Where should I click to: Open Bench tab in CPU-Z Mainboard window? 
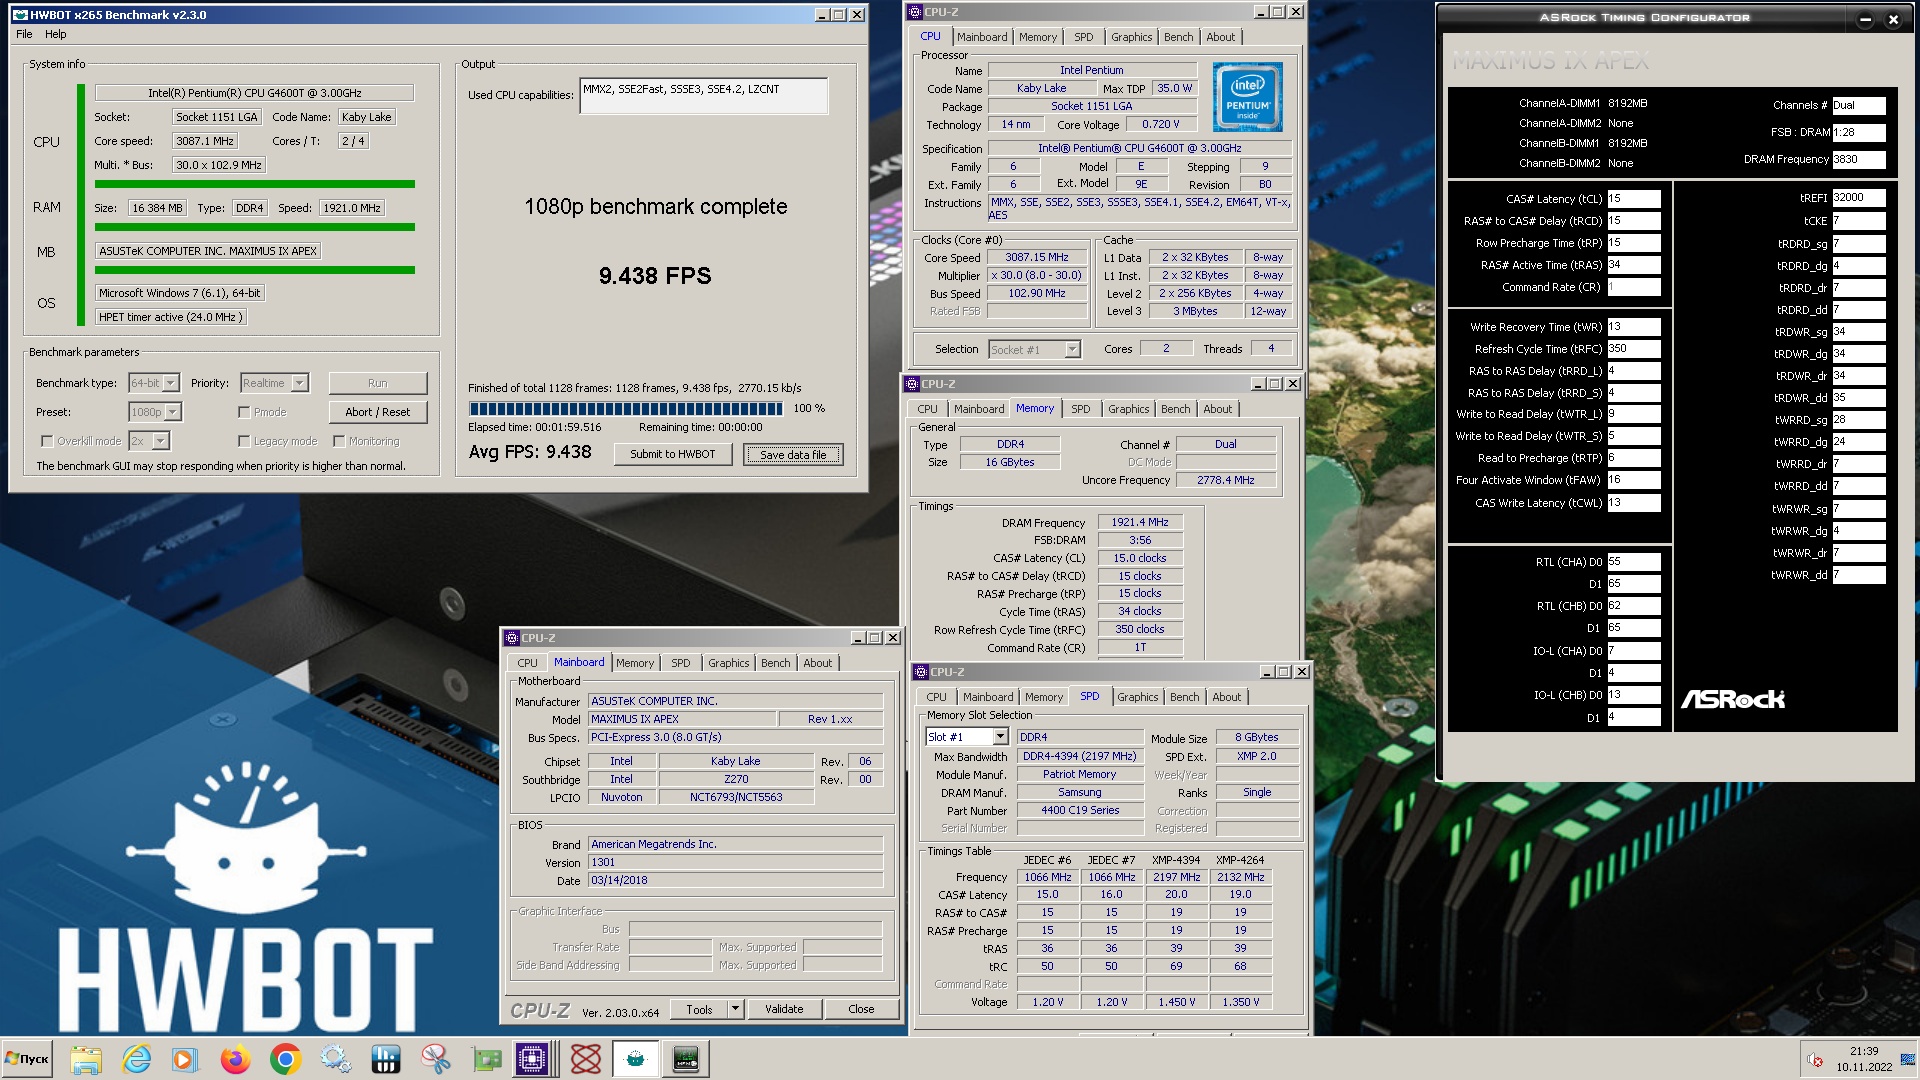775,663
